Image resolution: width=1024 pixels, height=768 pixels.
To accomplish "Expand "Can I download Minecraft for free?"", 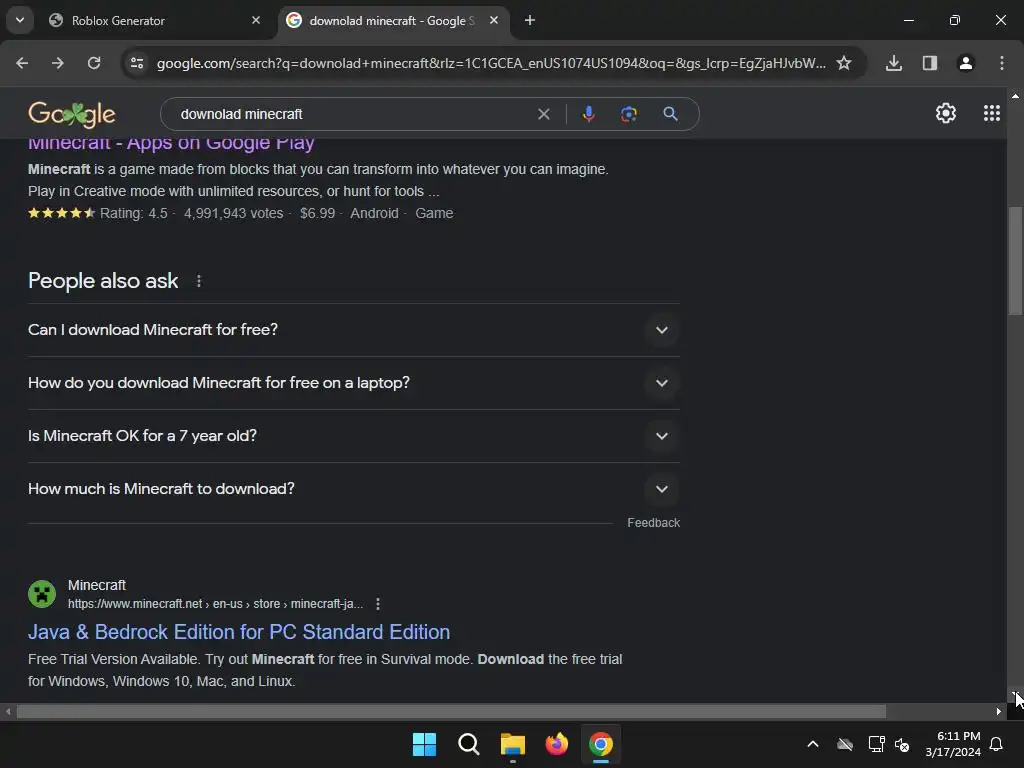I will [x=353, y=330].
